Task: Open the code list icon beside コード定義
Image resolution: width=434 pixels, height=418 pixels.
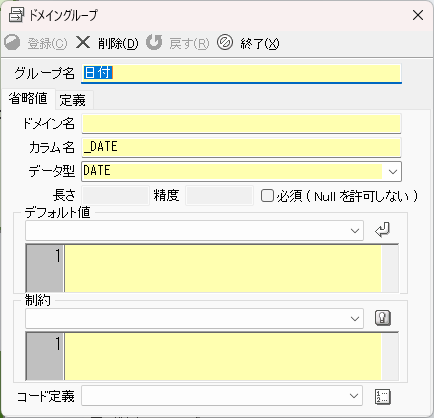Action: tap(383, 396)
